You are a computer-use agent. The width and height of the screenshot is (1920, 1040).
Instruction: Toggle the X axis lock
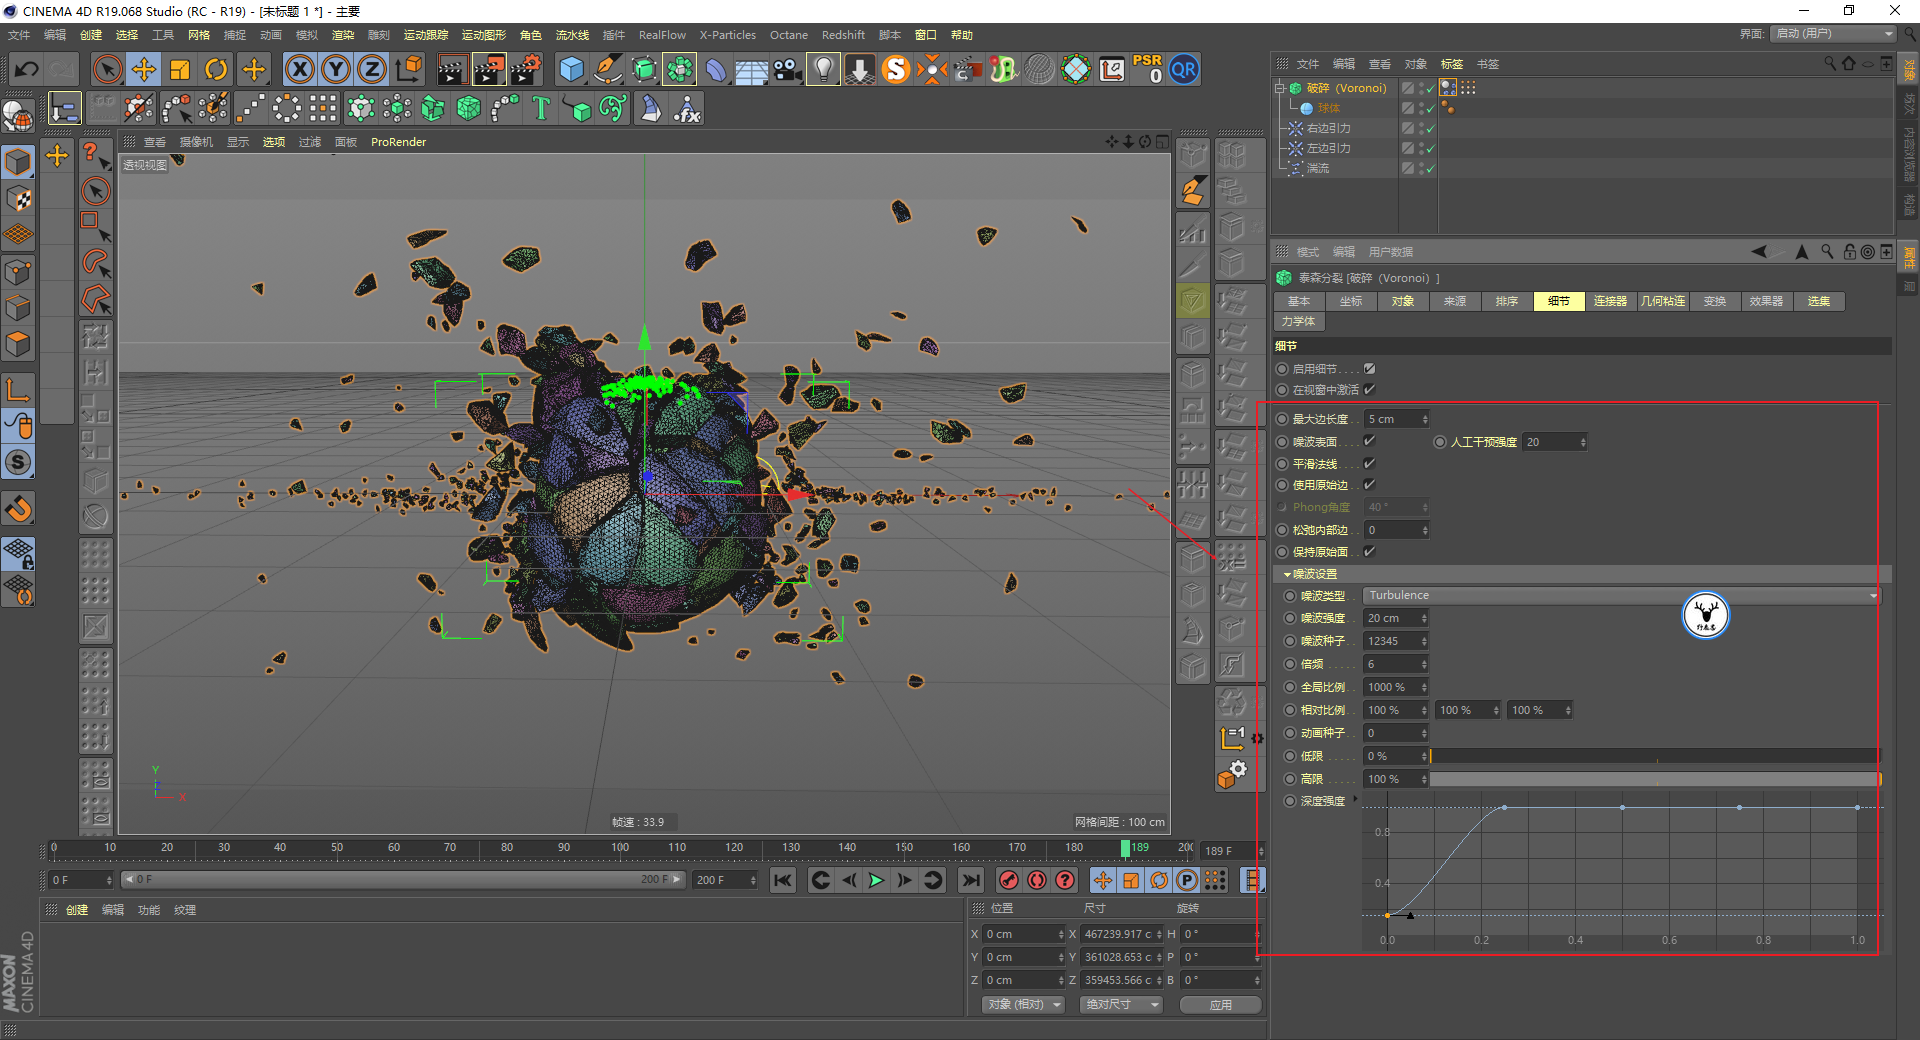(299, 69)
